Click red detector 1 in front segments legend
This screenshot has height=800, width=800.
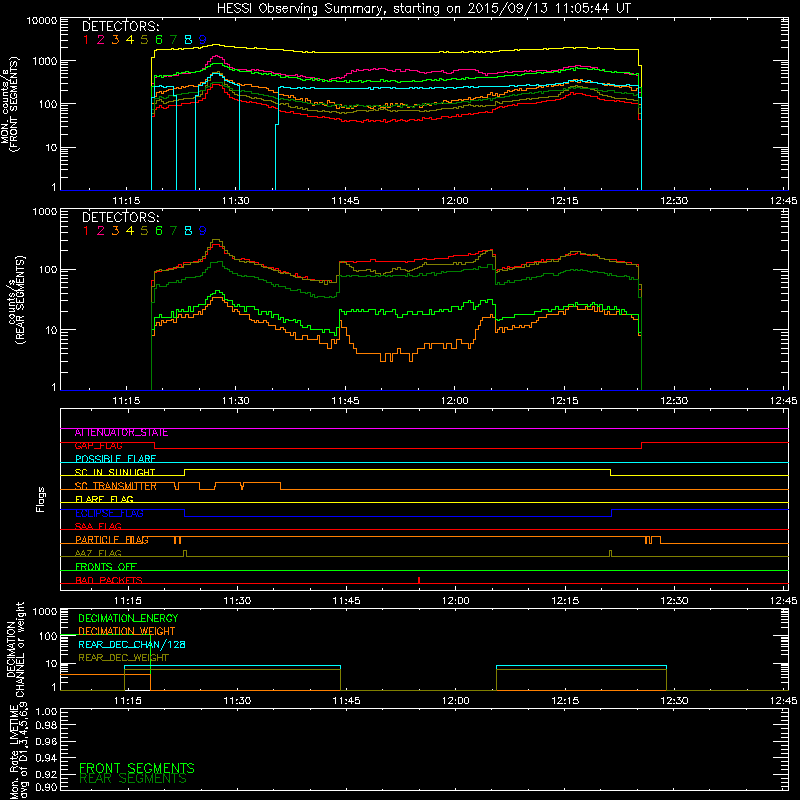tap(86, 39)
